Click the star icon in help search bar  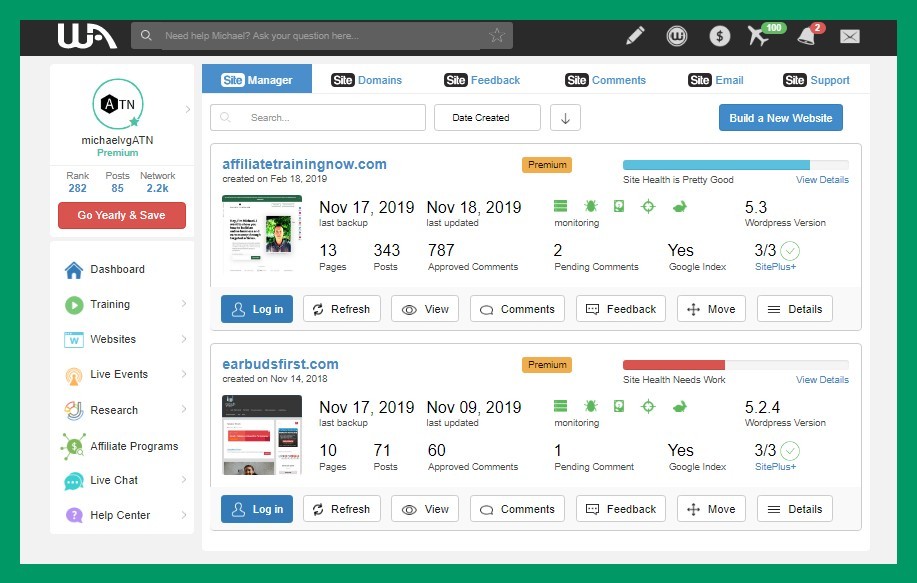[x=497, y=35]
